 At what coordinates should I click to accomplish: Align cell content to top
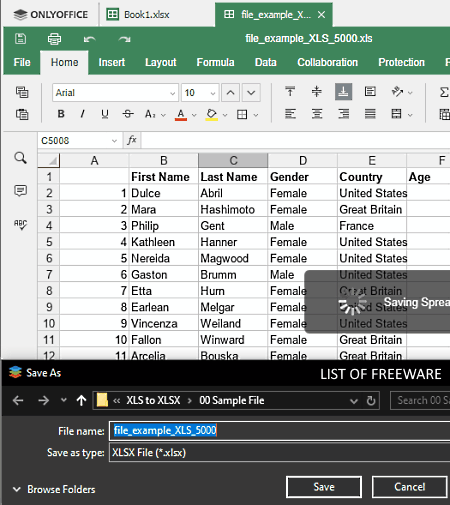point(290,91)
